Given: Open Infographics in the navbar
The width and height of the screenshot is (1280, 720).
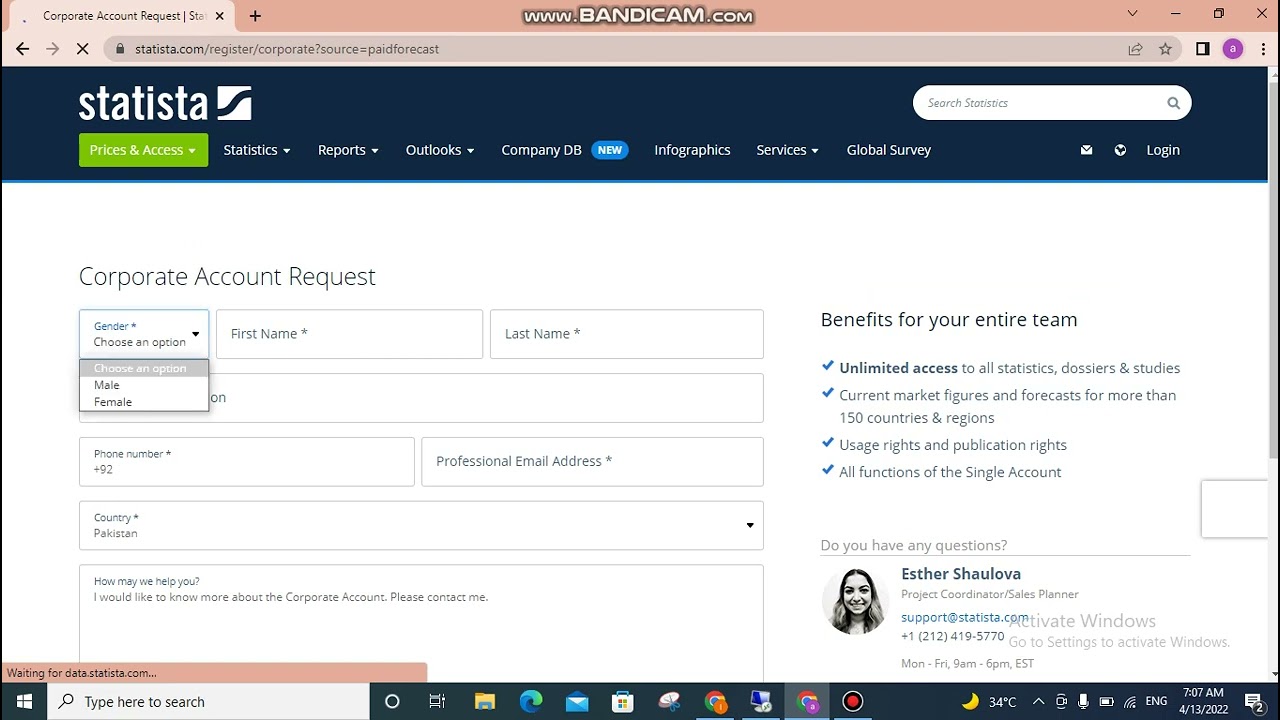Looking at the screenshot, I should coord(692,150).
